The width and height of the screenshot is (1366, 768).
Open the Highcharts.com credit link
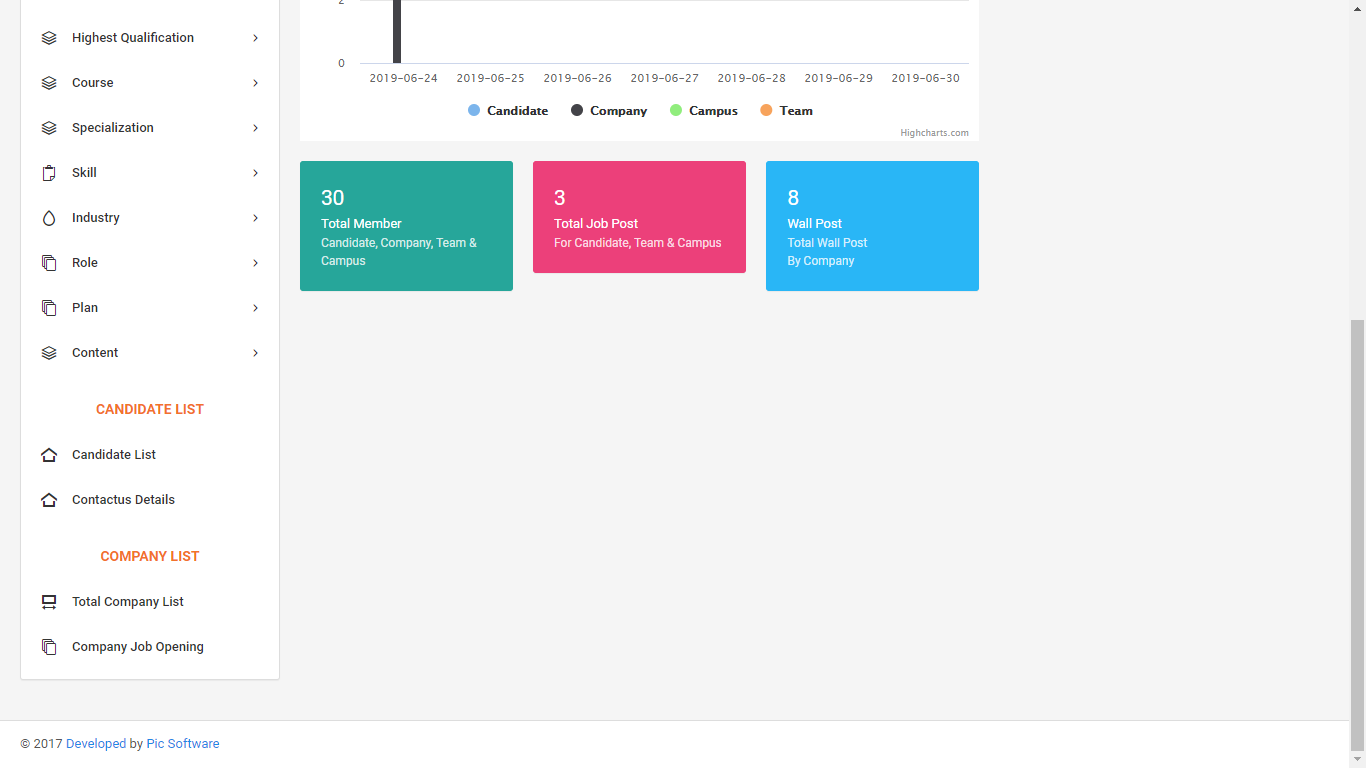coord(934,133)
